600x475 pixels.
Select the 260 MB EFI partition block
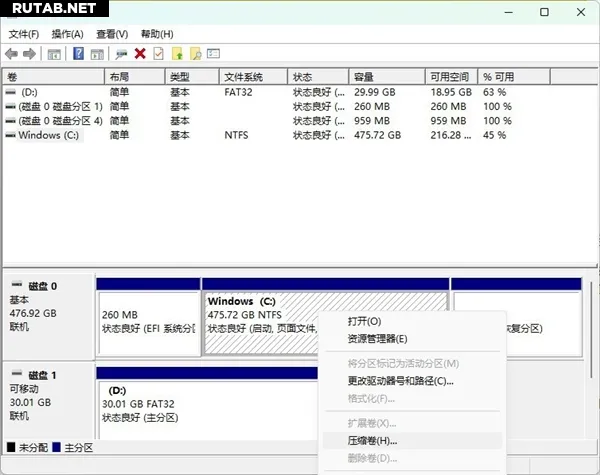(x=148, y=320)
